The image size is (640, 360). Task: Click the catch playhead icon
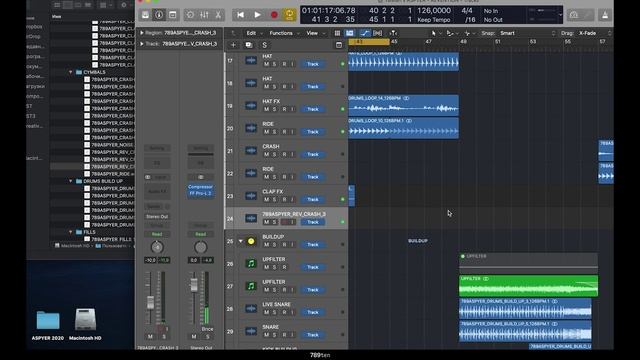pyautogui.click(x=393, y=33)
